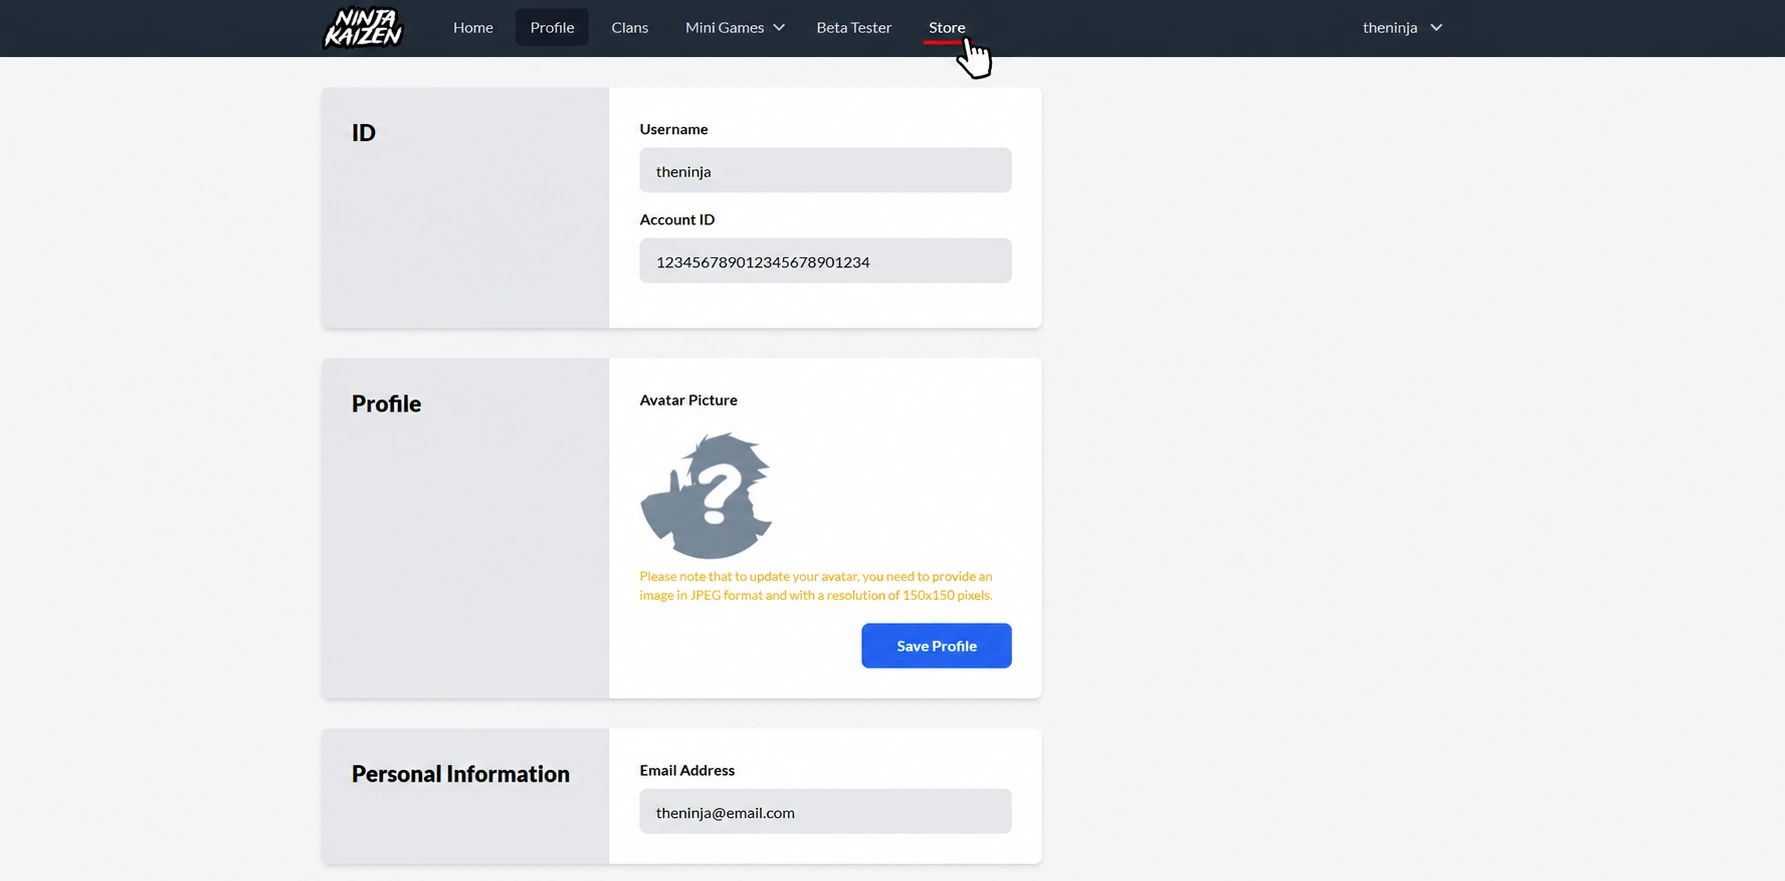1785x881 pixels.
Task: Click the ID section heading
Action: [x=363, y=133]
